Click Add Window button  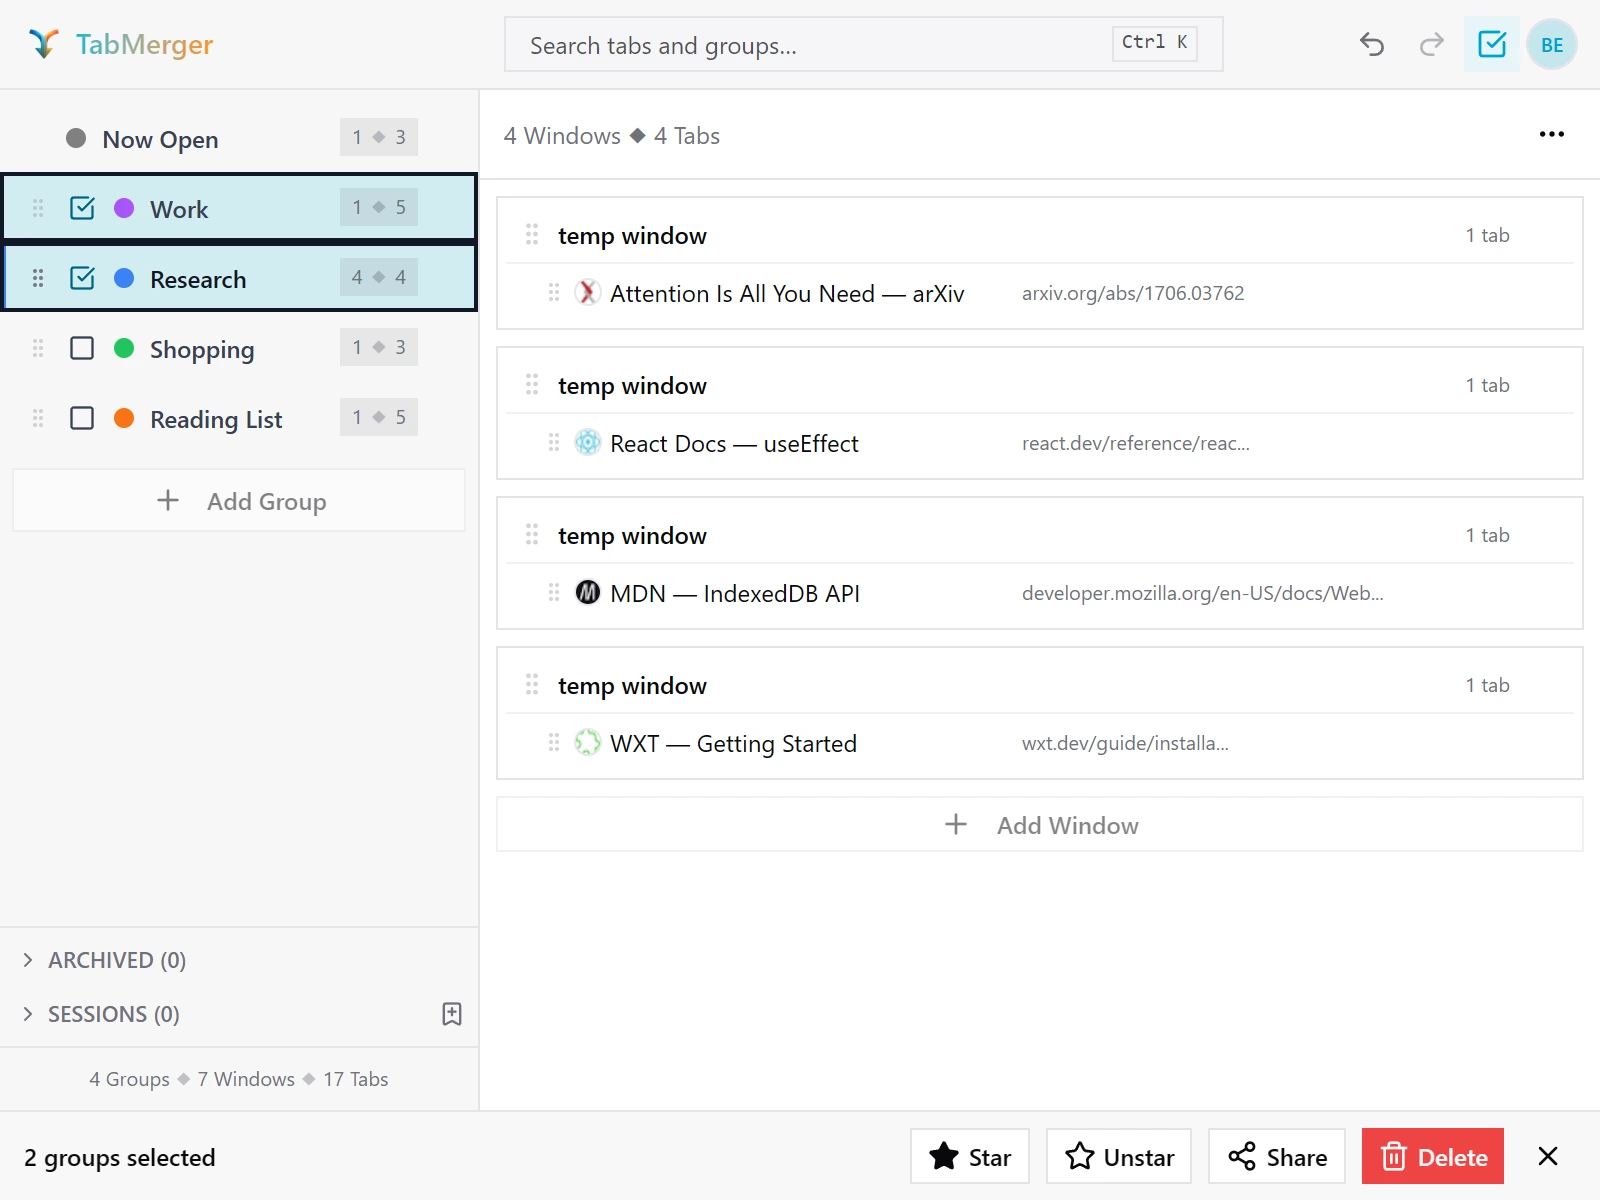click(x=1040, y=824)
